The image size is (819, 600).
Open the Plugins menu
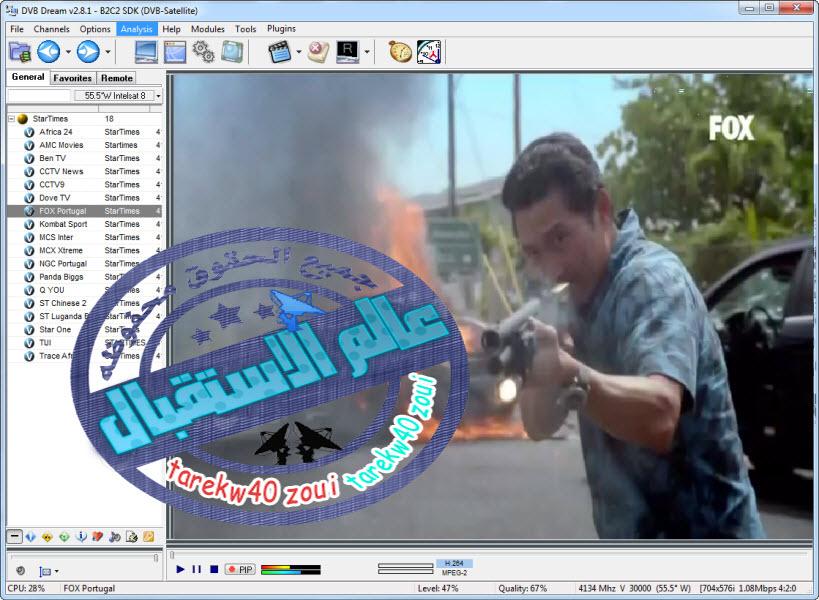point(281,29)
